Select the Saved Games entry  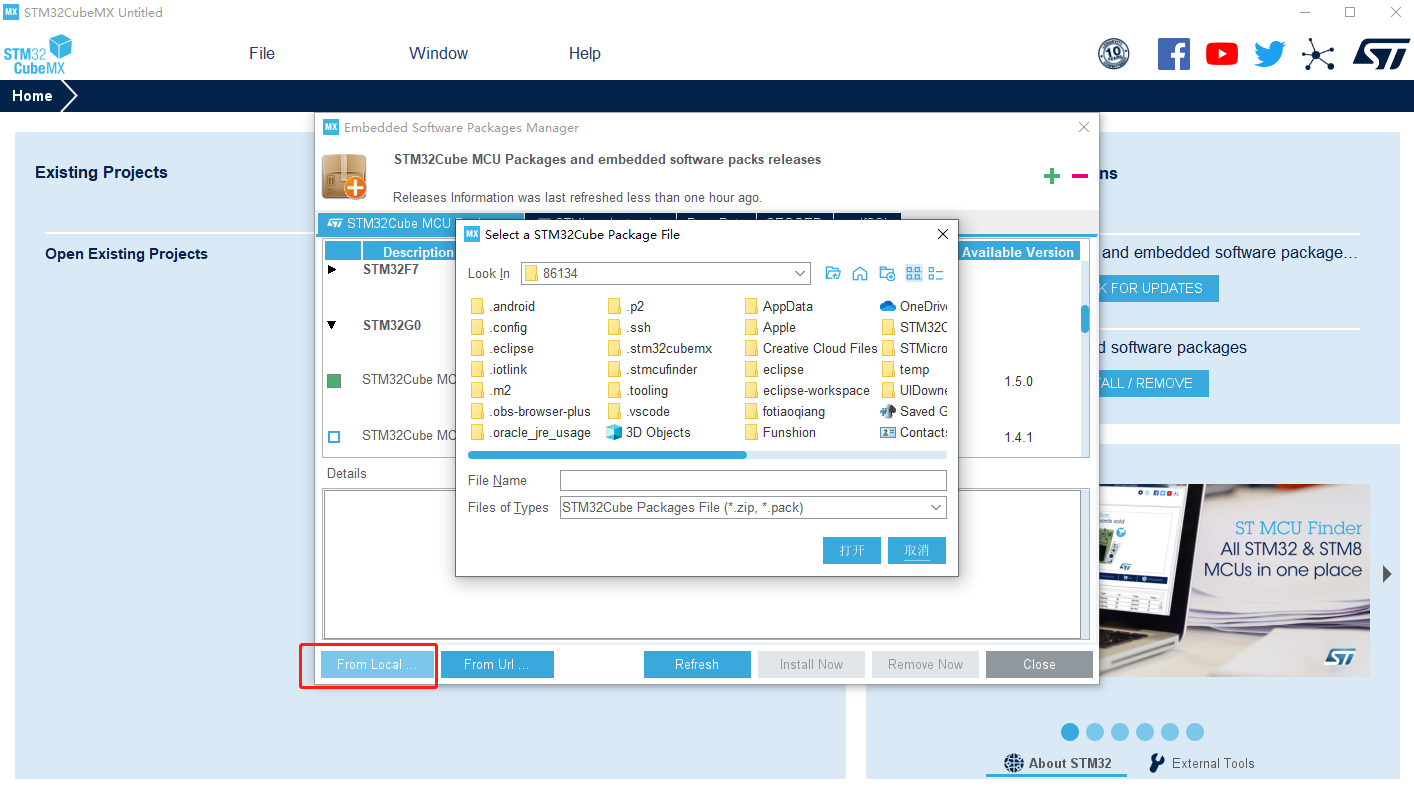click(913, 411)
